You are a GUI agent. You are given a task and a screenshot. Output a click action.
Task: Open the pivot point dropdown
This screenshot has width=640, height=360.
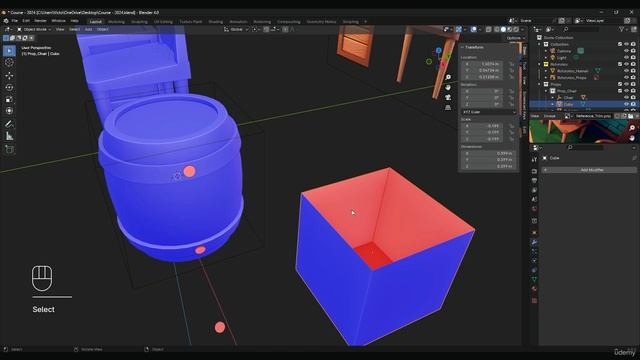[x=256, y=29]
